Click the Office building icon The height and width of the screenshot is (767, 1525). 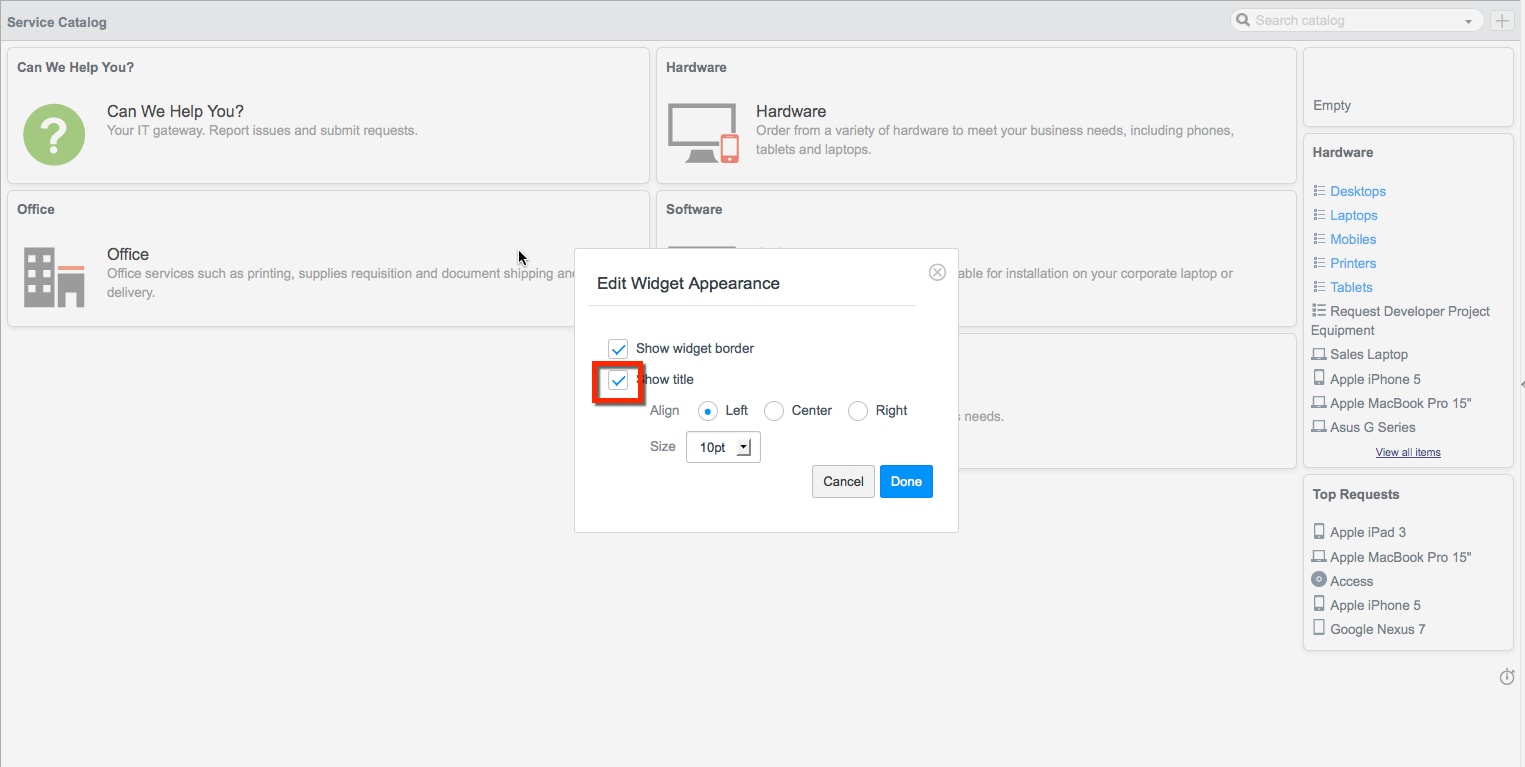tap(54, 277)
